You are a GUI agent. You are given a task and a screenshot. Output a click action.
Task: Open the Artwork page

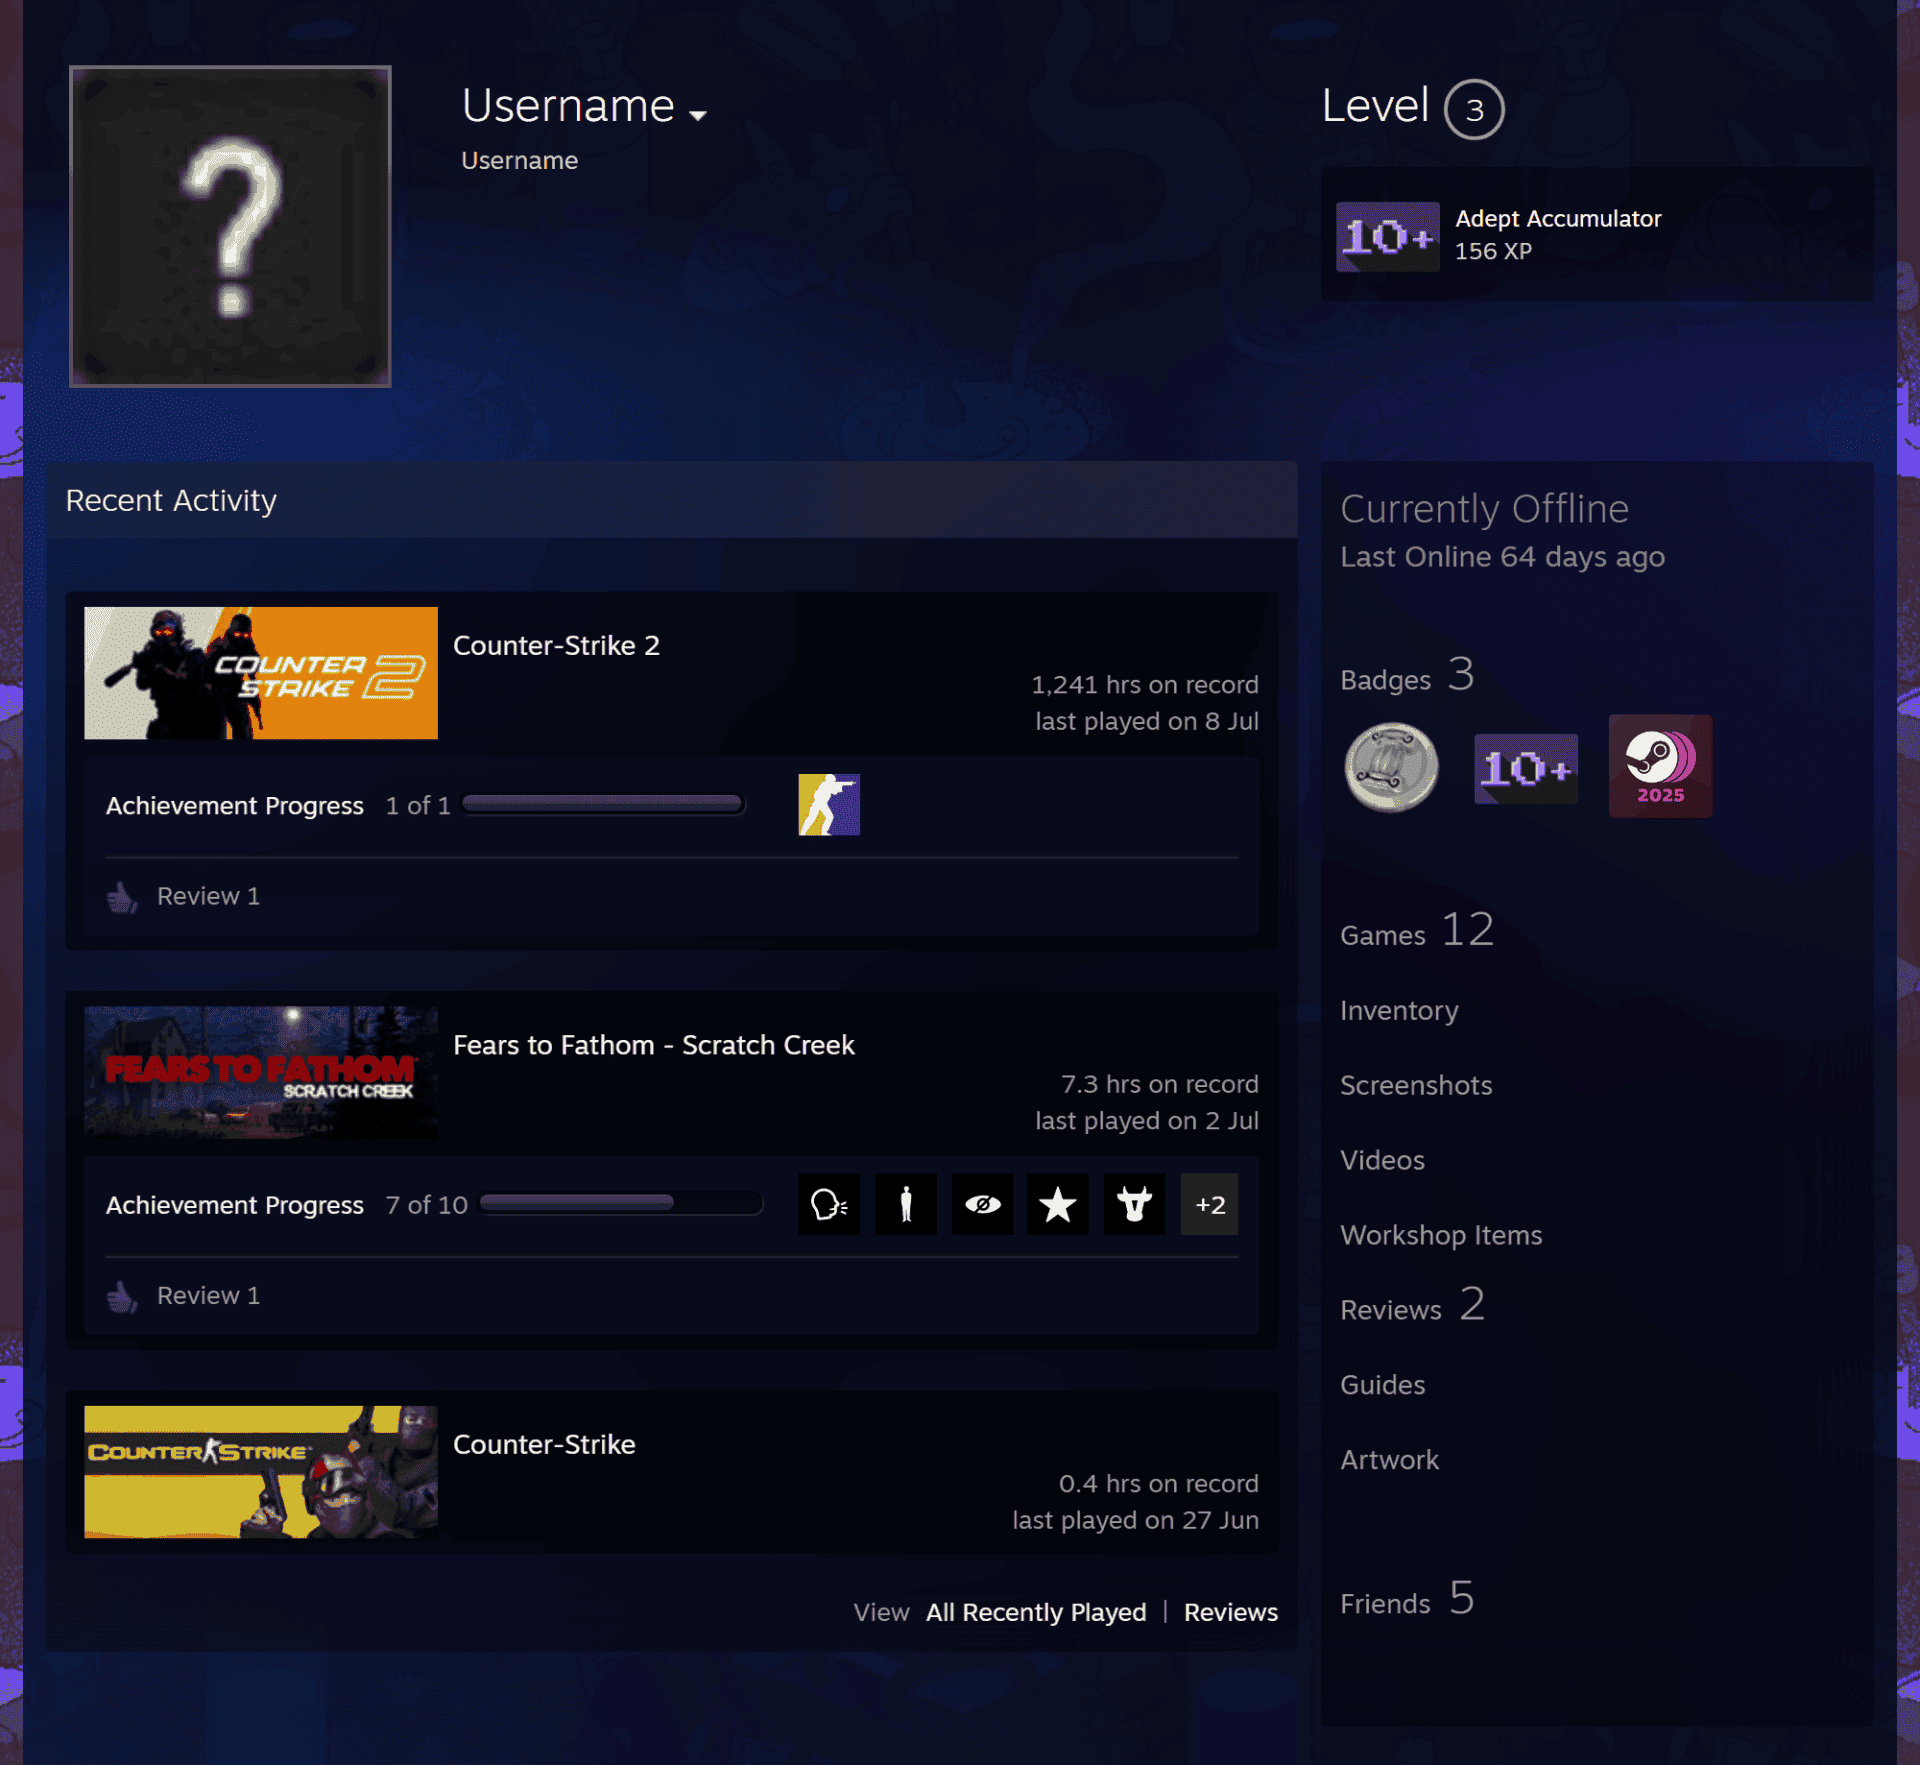click(1389, 1460)
